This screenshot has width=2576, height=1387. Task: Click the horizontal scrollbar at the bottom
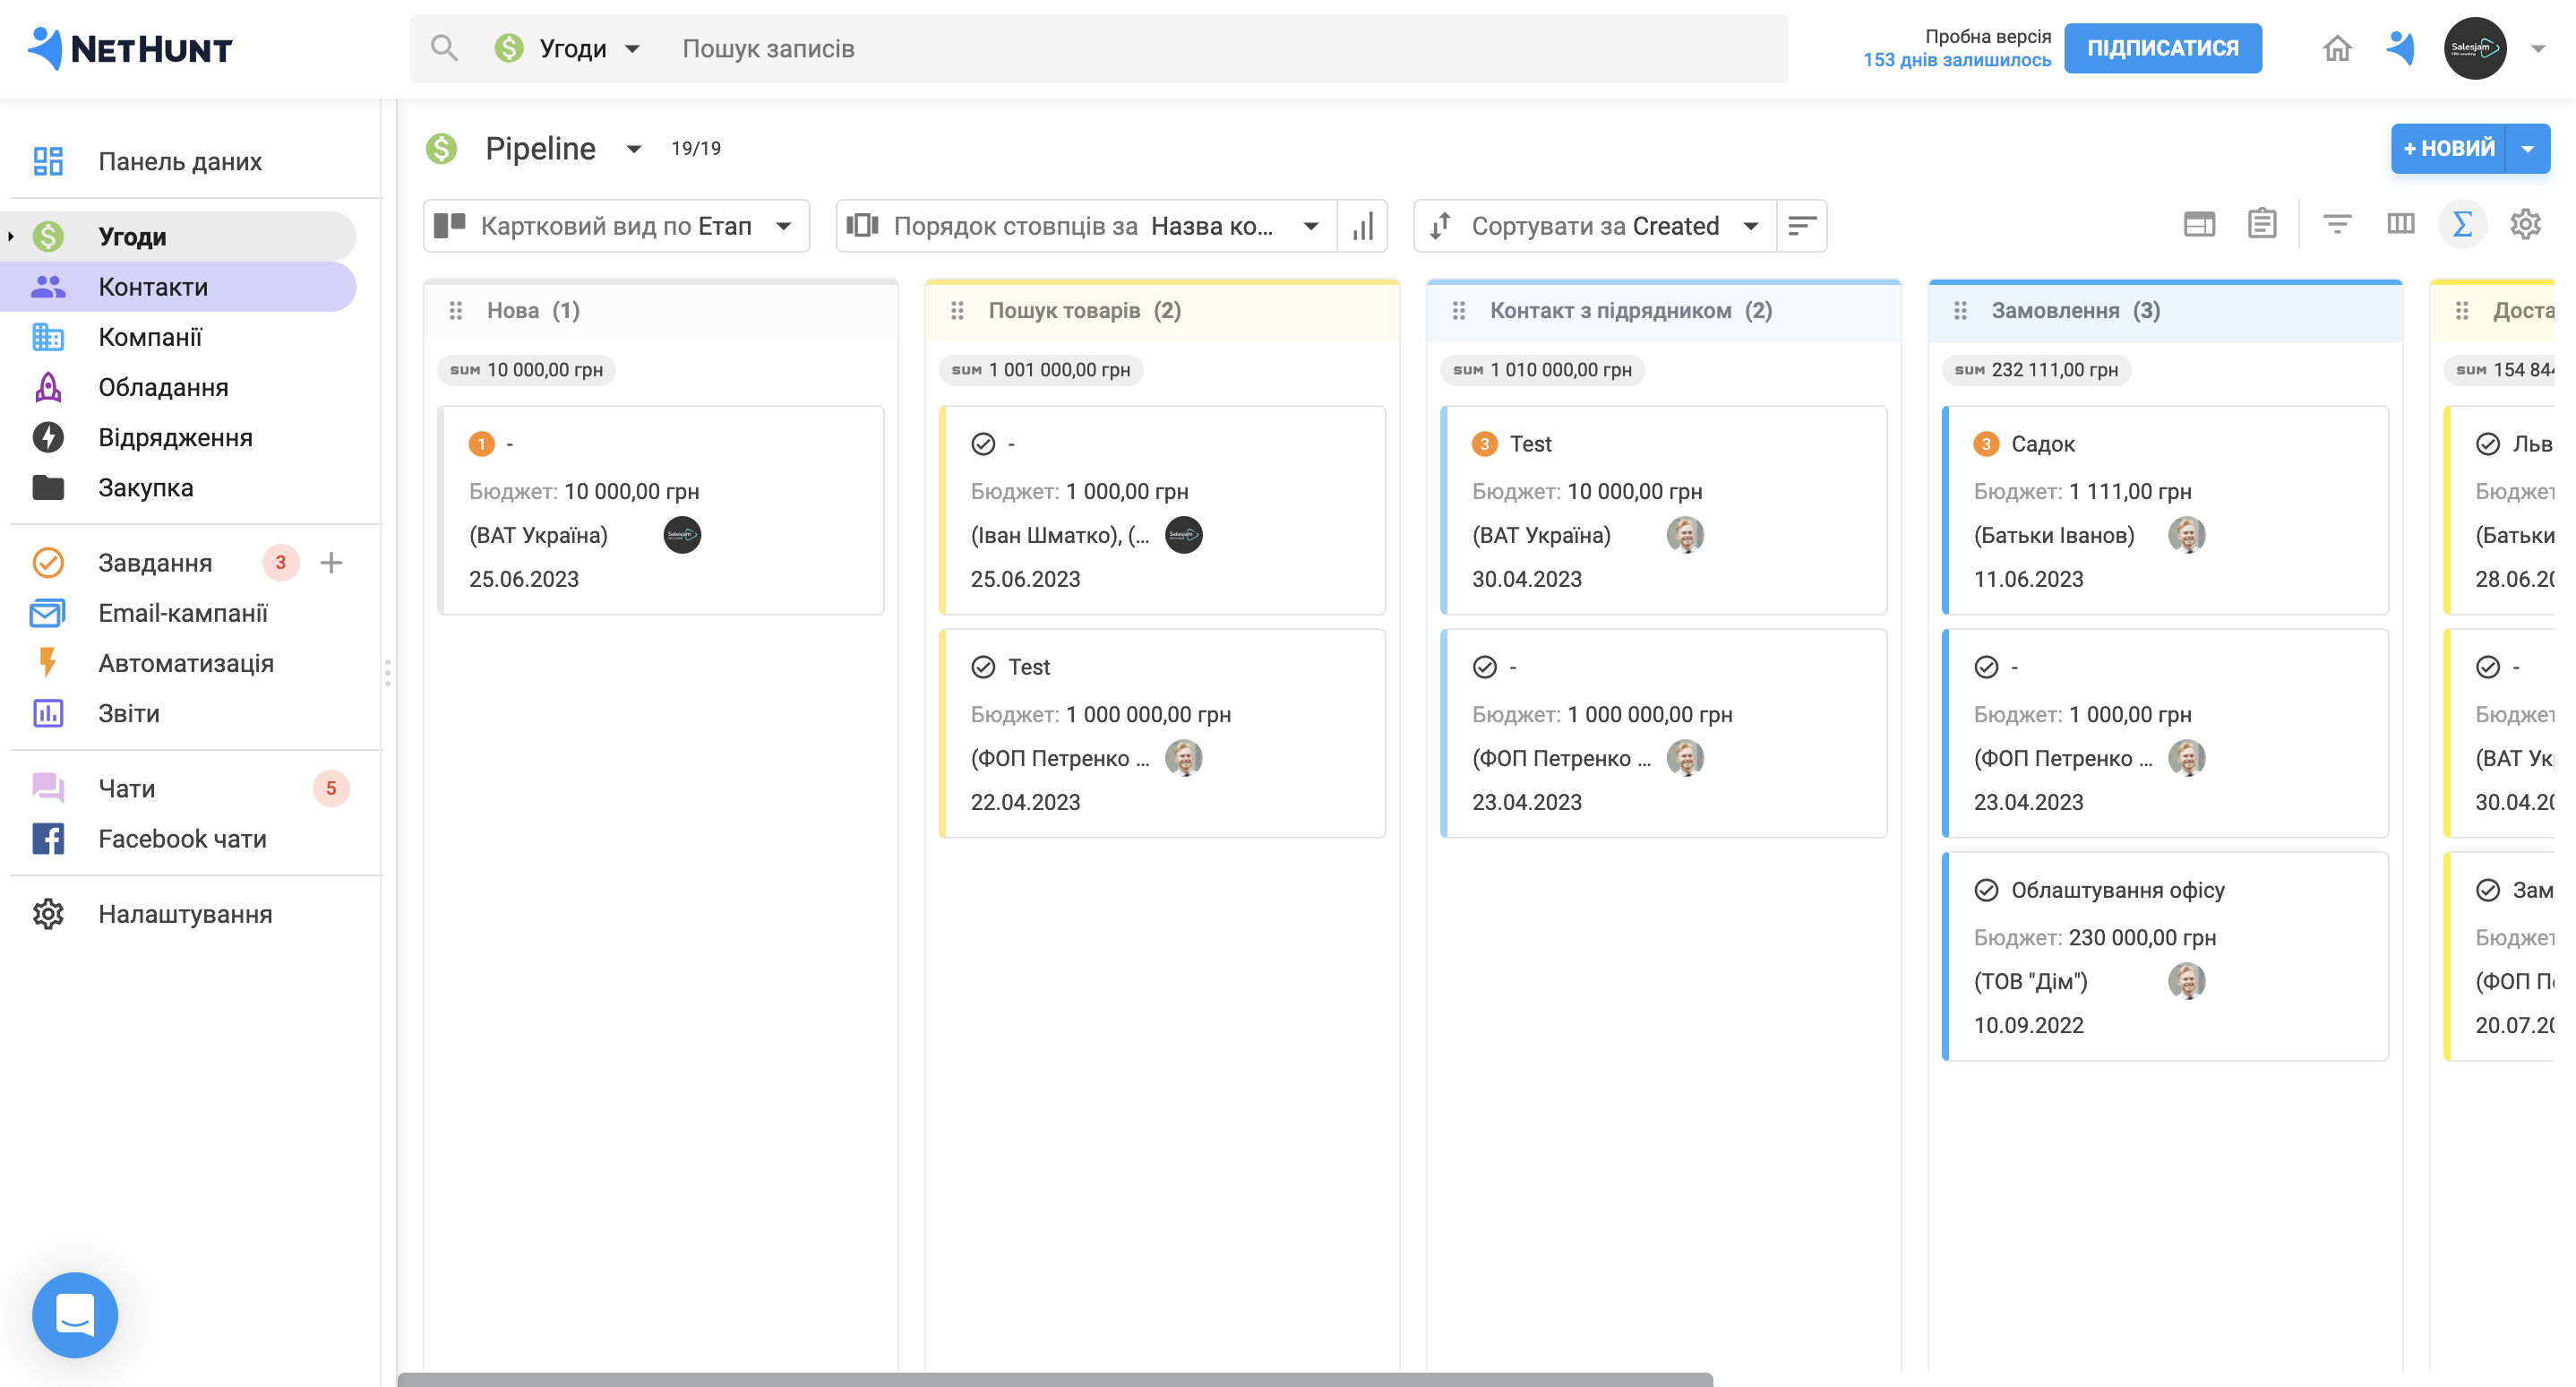1055,1380
